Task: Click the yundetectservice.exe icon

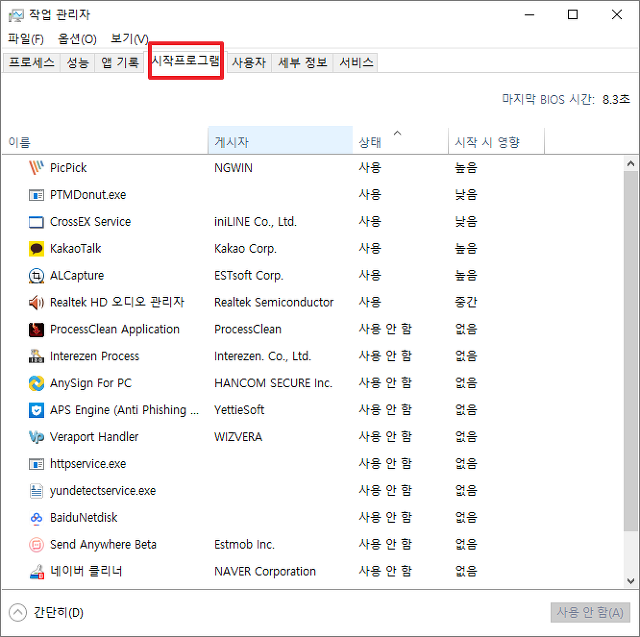Action: click(36, 491)
